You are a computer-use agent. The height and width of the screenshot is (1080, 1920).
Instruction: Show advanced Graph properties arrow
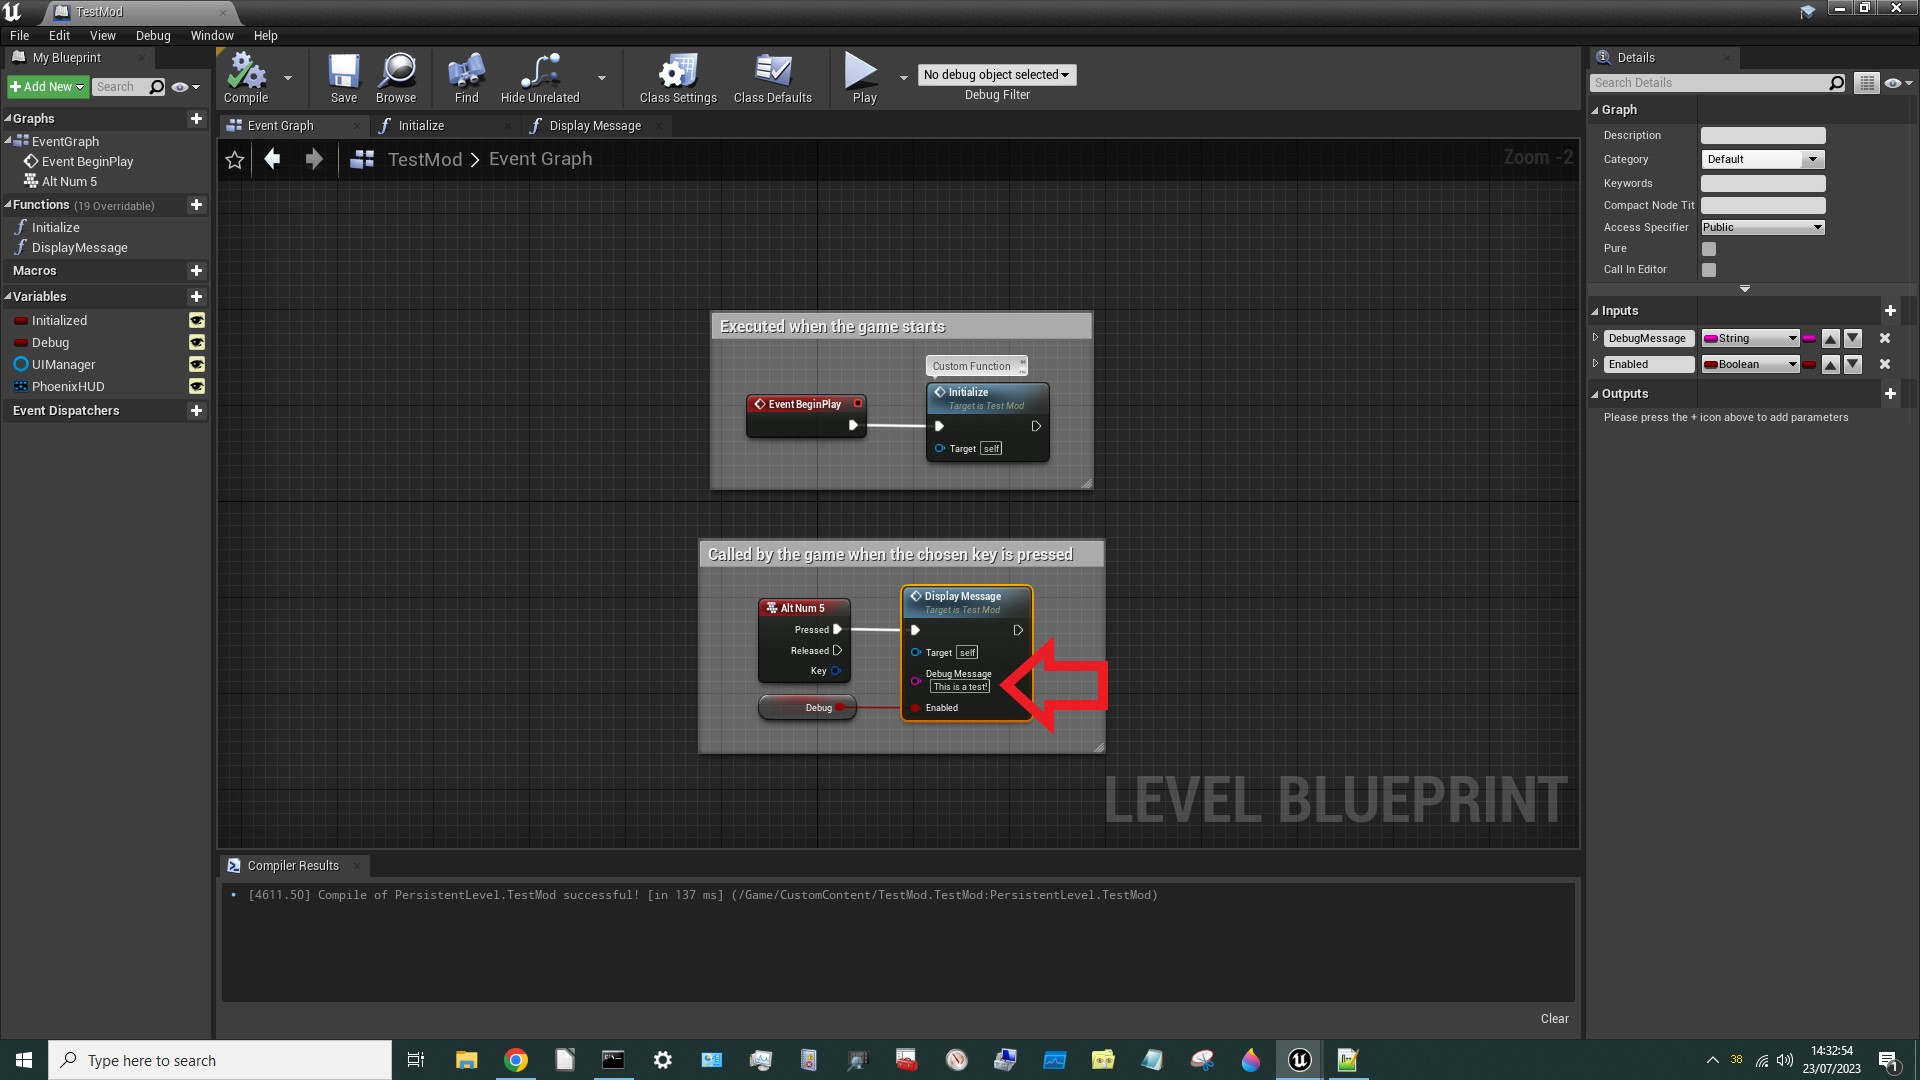click(x=1745, y=289)
